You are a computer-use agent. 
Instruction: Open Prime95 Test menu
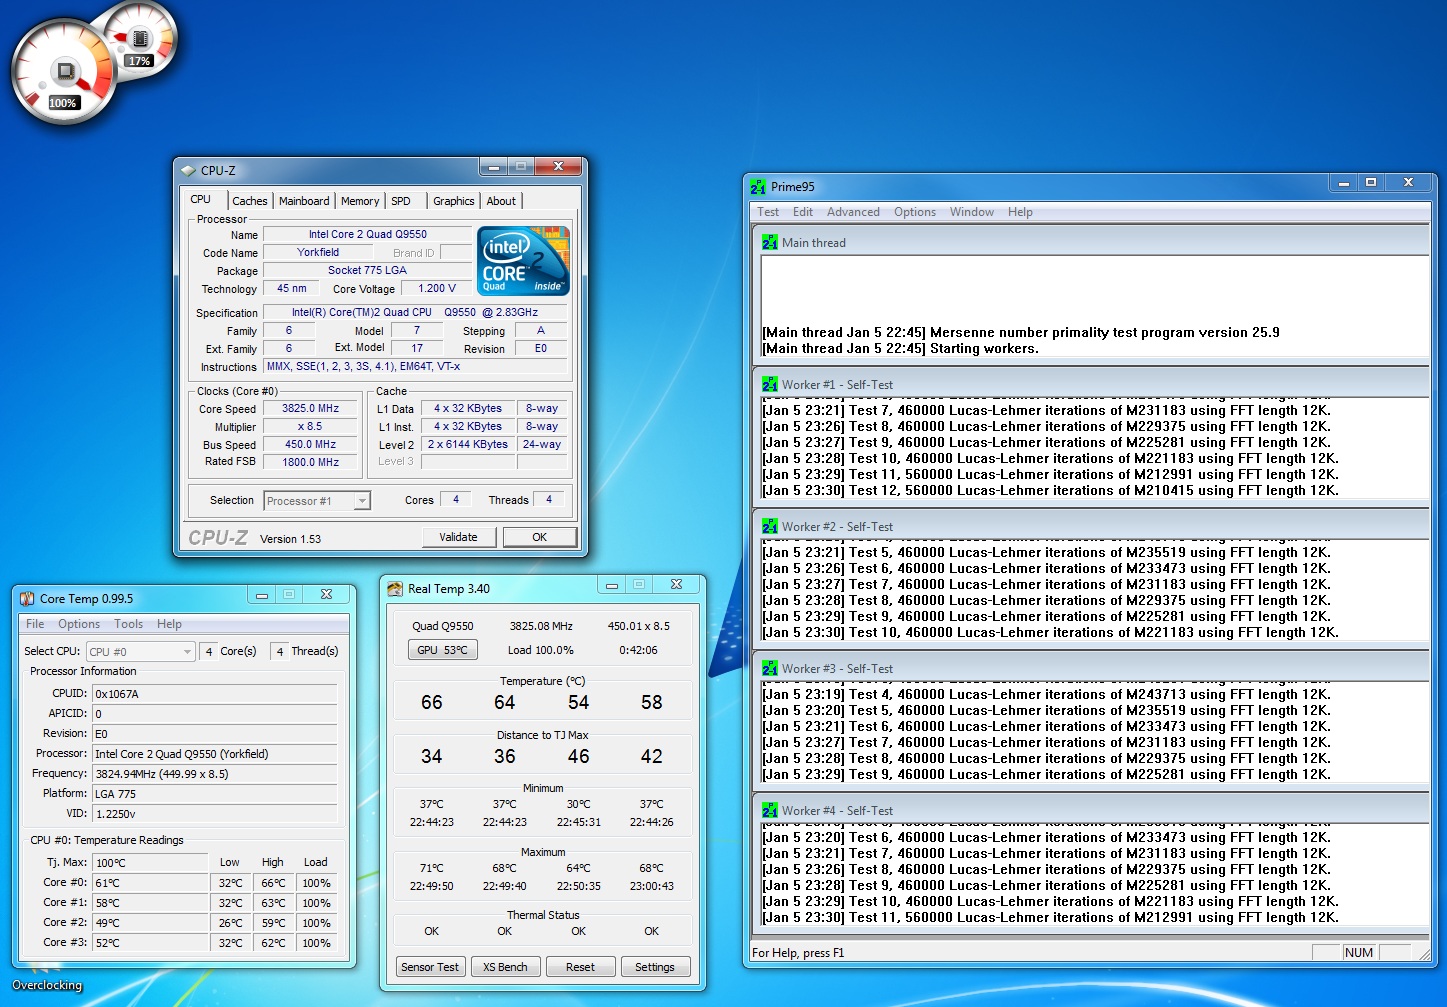[x=768, y=212]
